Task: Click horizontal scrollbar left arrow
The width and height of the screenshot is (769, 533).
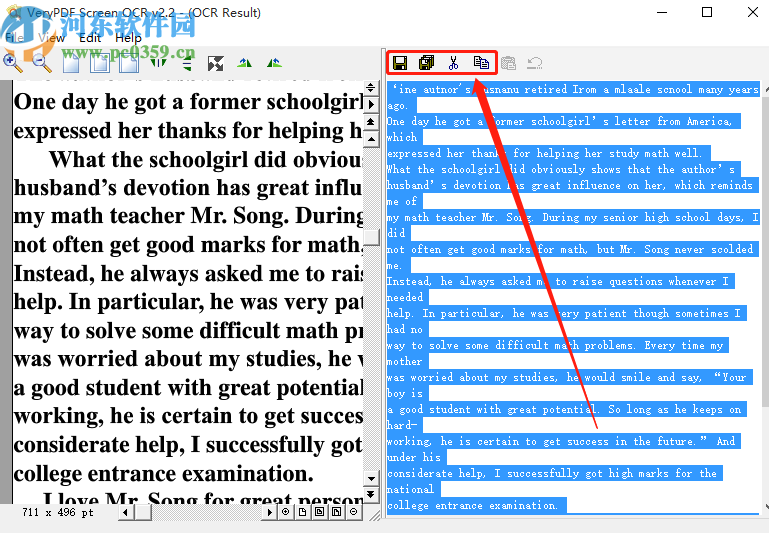Action: tap(125, 512)
